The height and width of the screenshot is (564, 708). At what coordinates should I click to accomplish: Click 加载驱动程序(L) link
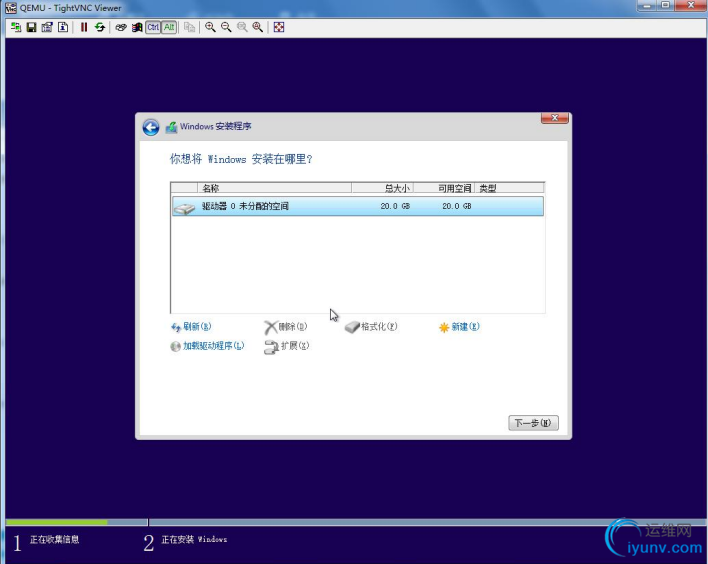click(207, 346)
